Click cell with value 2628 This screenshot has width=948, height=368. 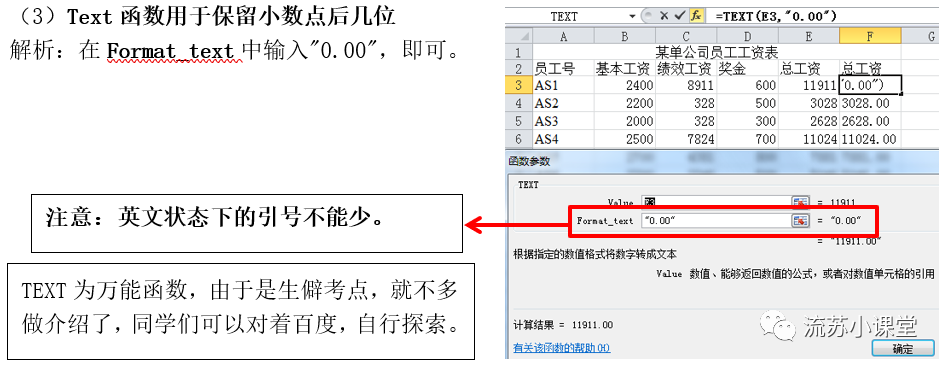809,121
